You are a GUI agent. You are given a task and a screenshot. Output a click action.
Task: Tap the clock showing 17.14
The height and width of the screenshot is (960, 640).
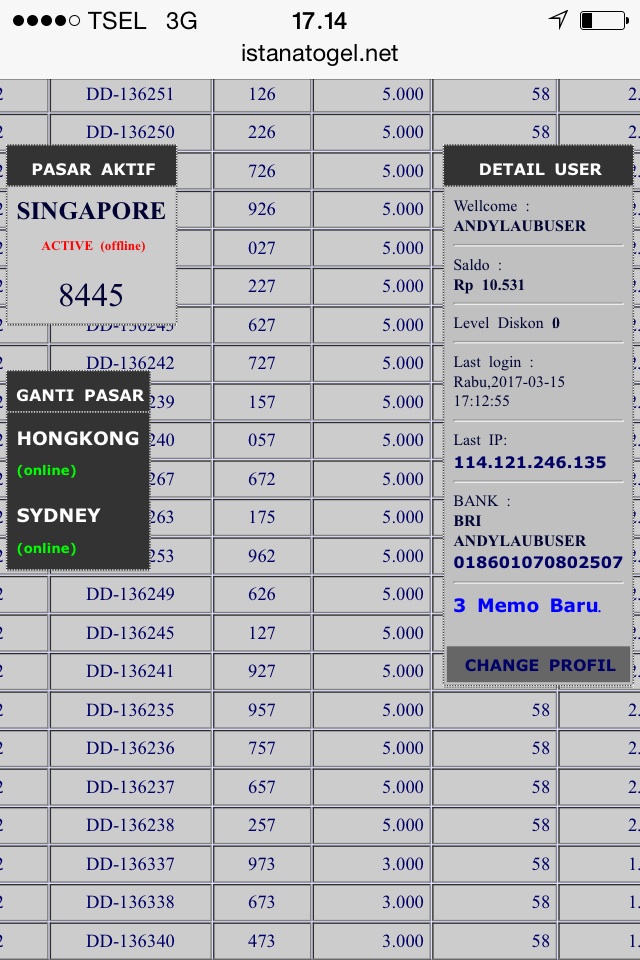(x=319, y=21)
